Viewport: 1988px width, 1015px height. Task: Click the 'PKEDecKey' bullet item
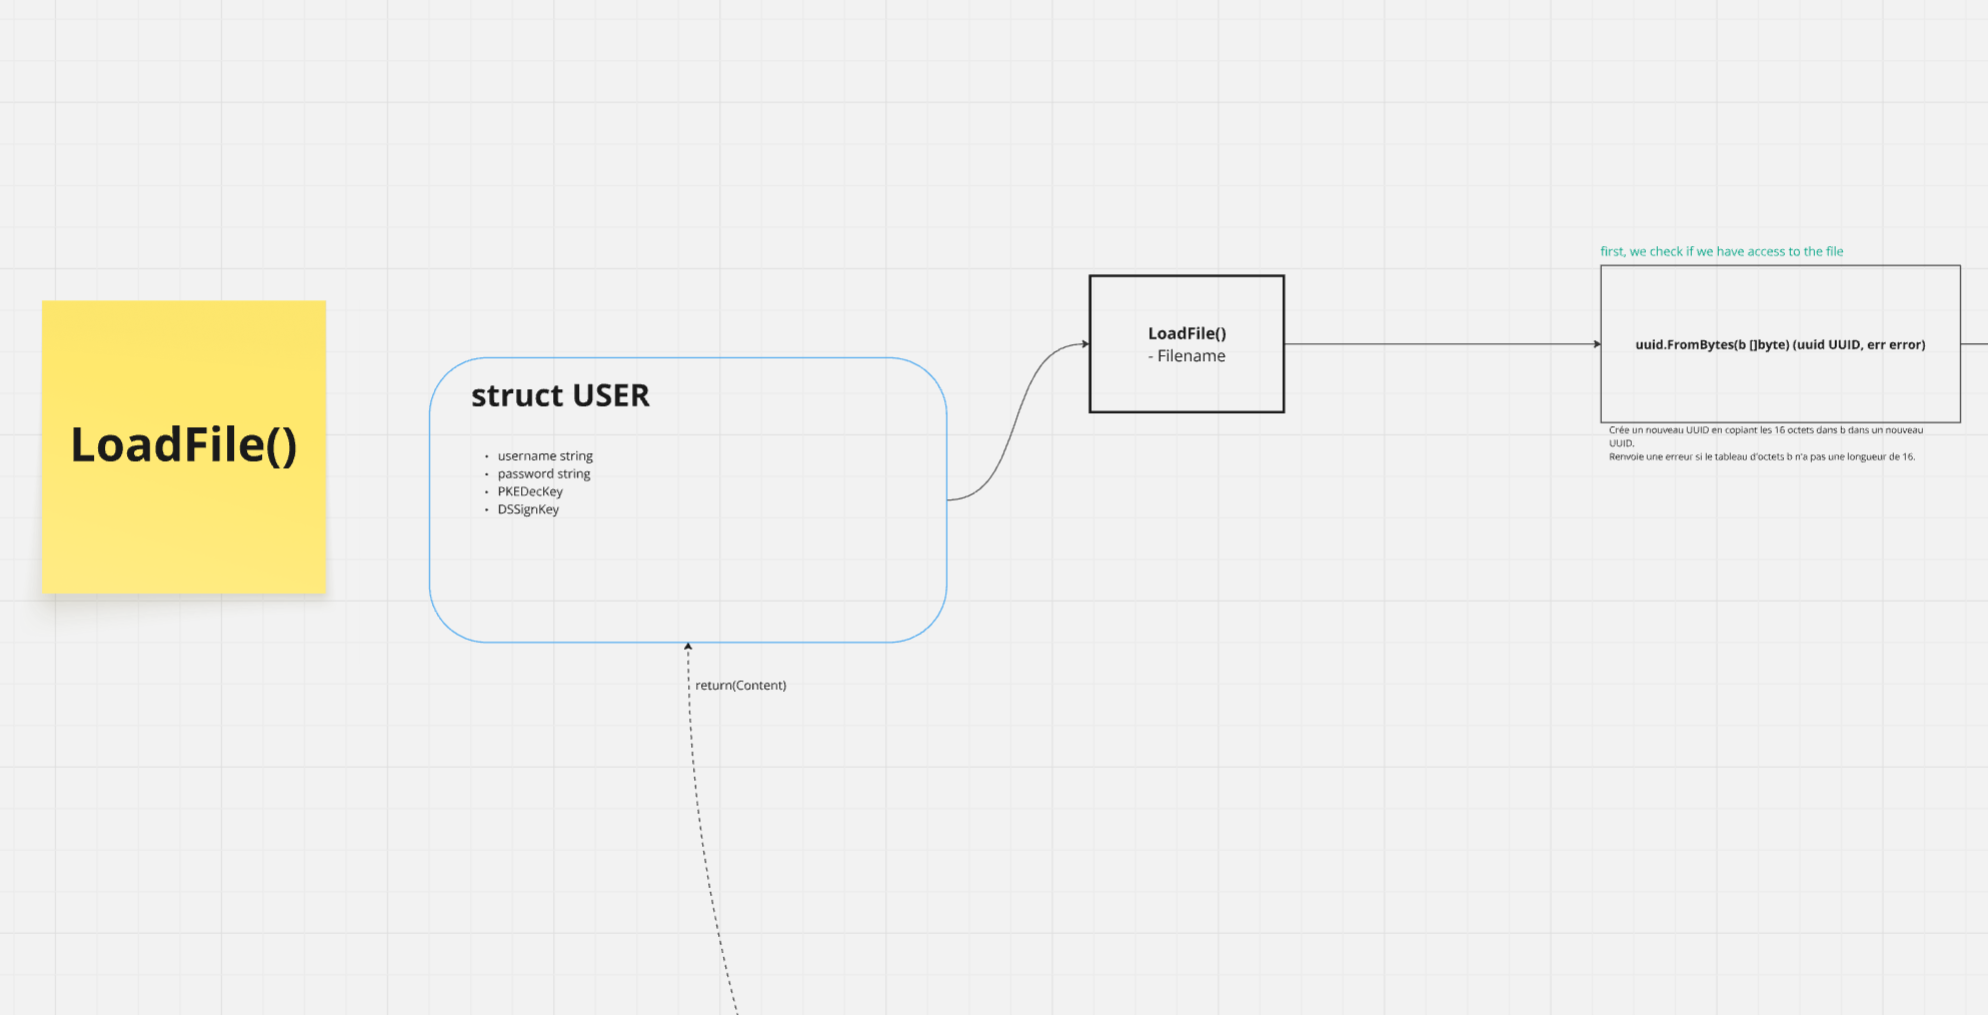(x=530, y=491)
